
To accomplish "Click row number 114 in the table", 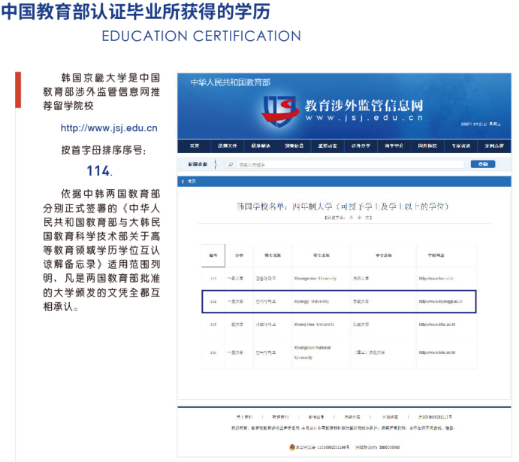I will click(213, 301).
